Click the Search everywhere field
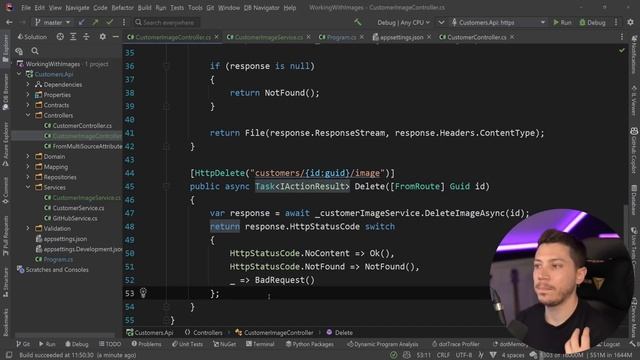Viewport: 640px width, 360px height. 167,22
